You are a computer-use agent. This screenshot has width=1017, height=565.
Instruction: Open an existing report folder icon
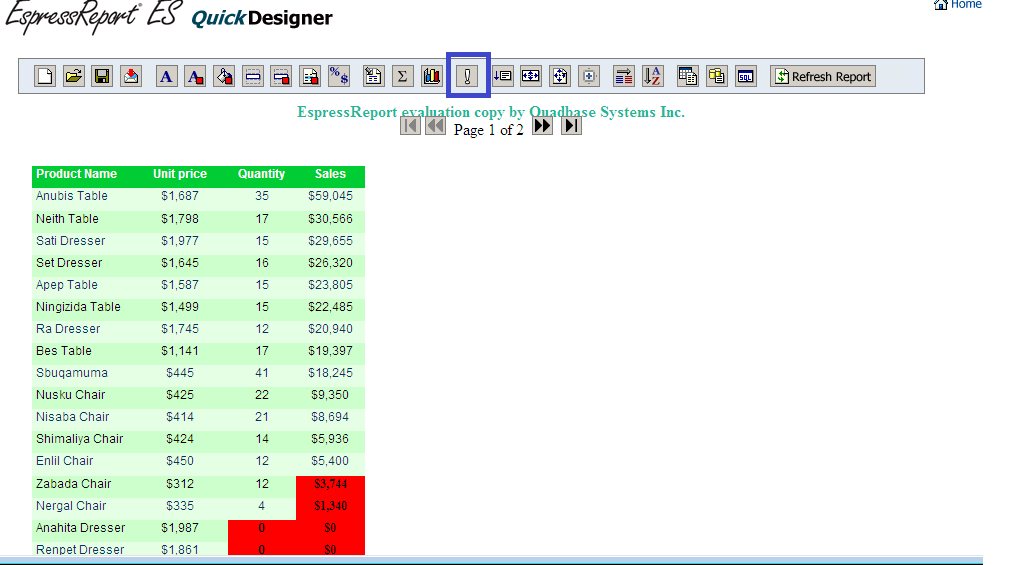click(x=73, y=77)
